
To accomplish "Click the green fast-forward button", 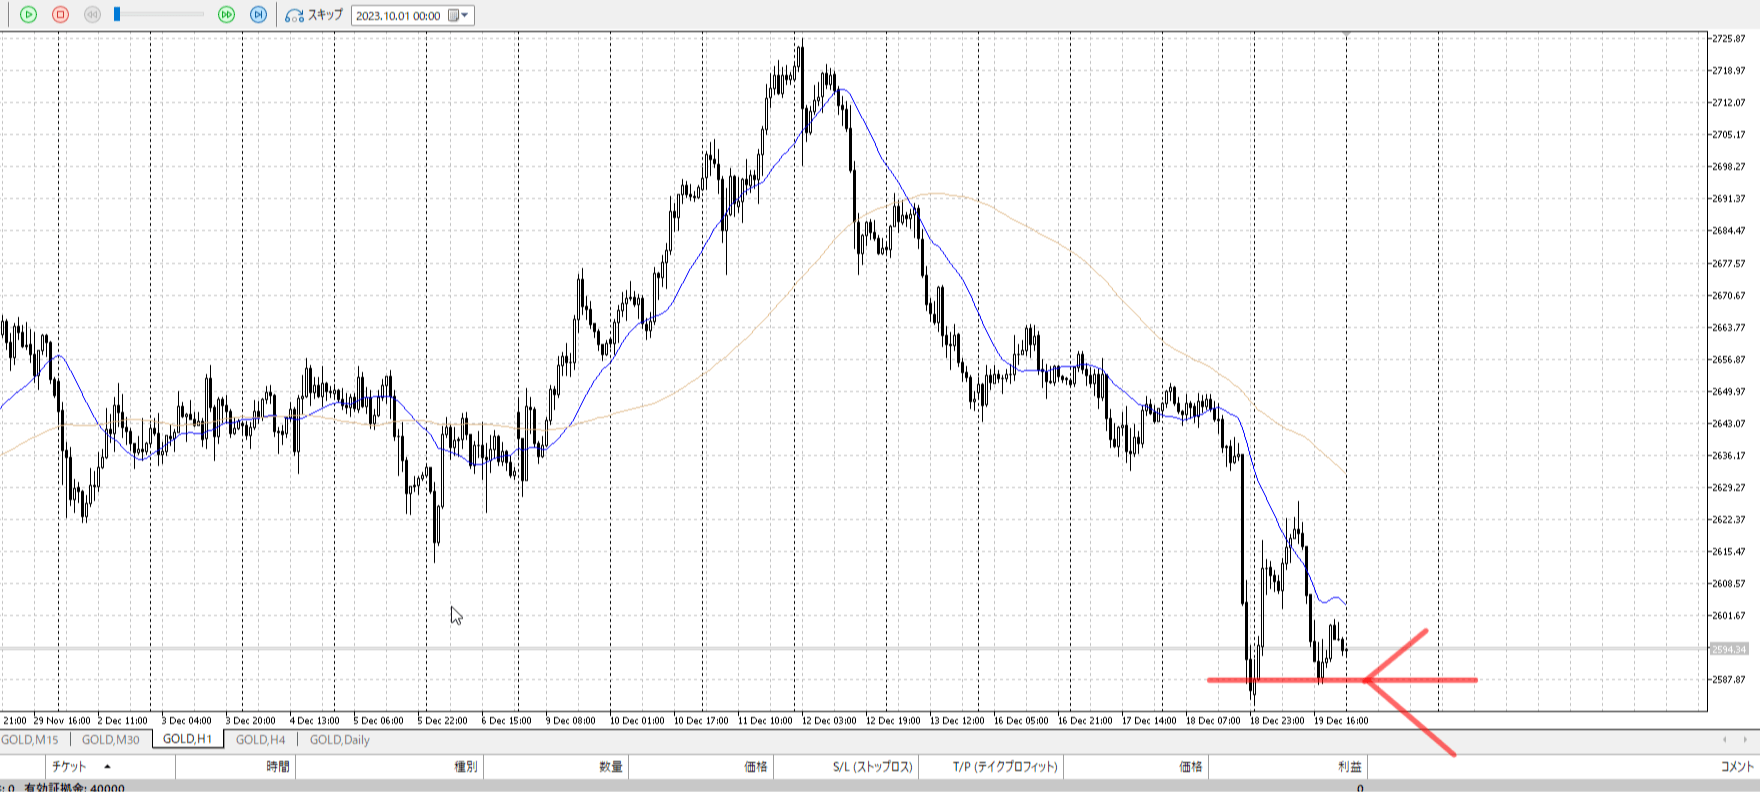I will click(x=227, y=15).
